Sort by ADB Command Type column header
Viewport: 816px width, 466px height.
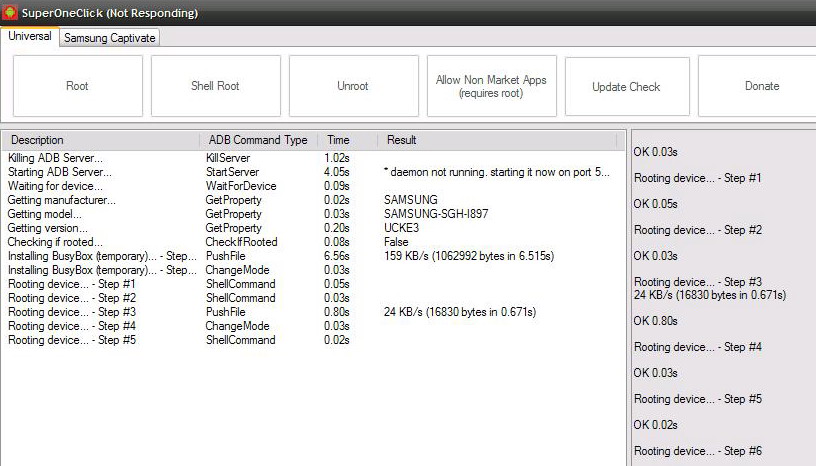259,140
